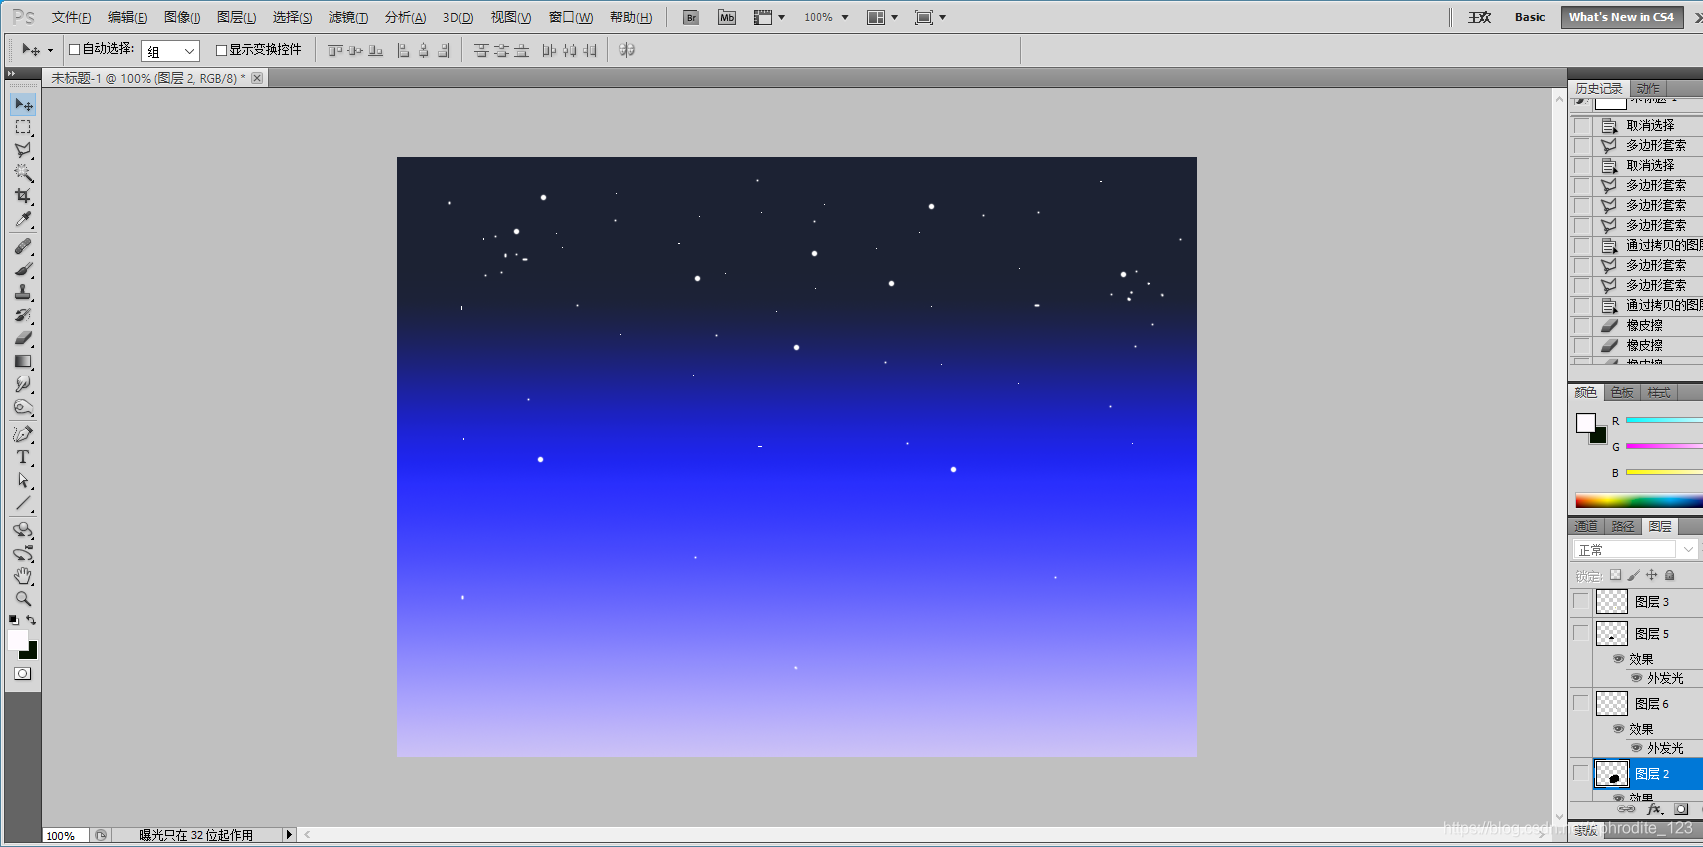Select the Eraser tool in toolbox

click(23, 338)
